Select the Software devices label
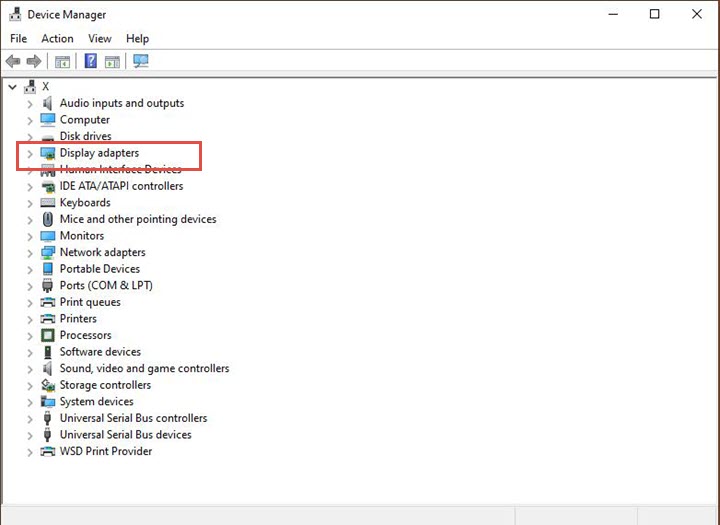The image size is (720, 525). click(100, 352)
